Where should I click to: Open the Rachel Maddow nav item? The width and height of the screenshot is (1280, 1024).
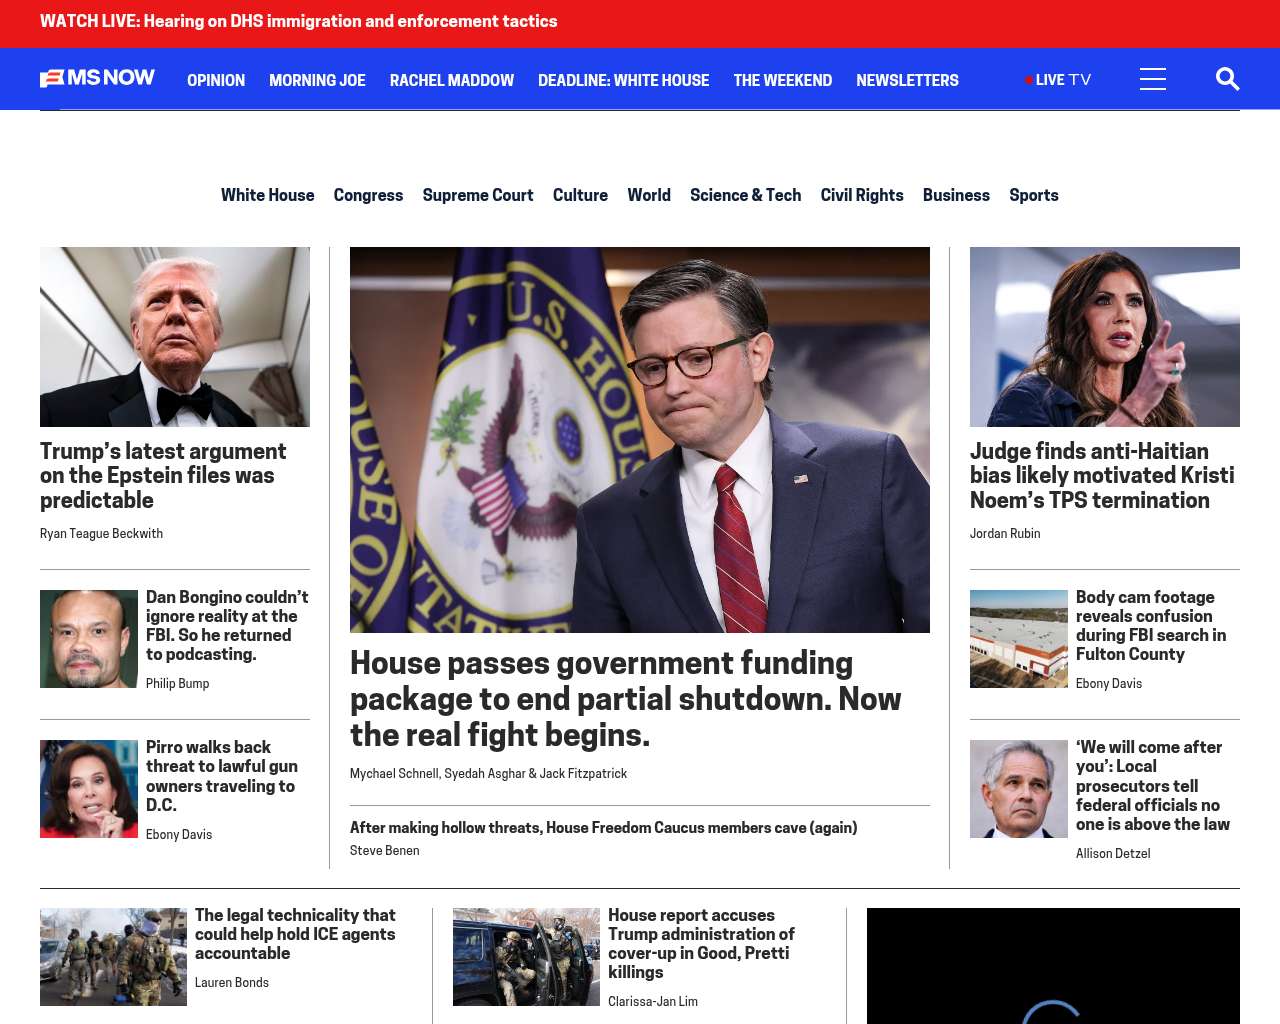(452, 80)
